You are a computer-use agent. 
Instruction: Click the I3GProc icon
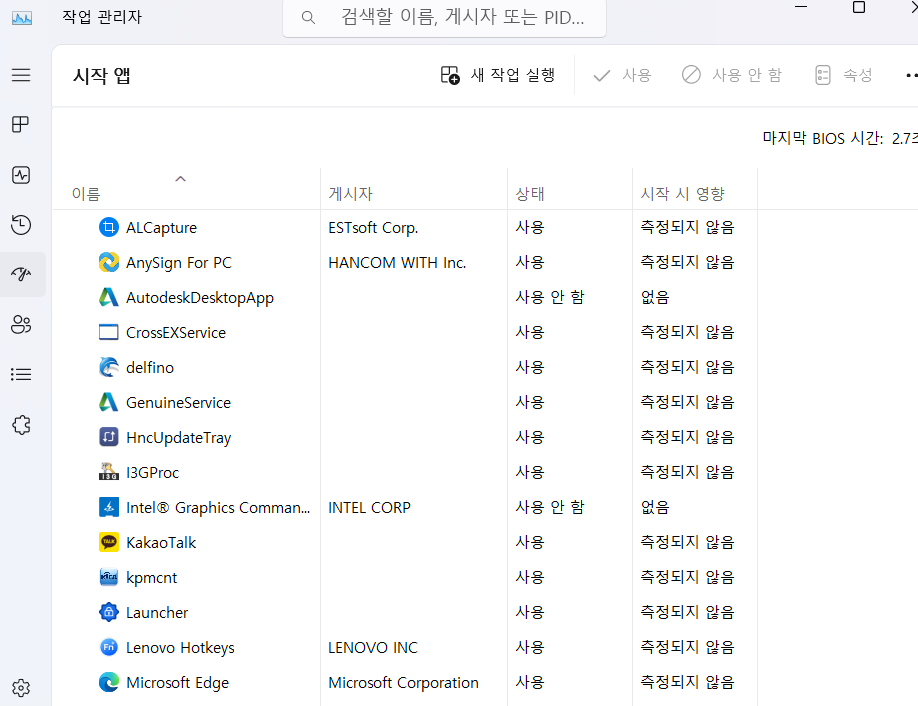[x=109, y=472]
